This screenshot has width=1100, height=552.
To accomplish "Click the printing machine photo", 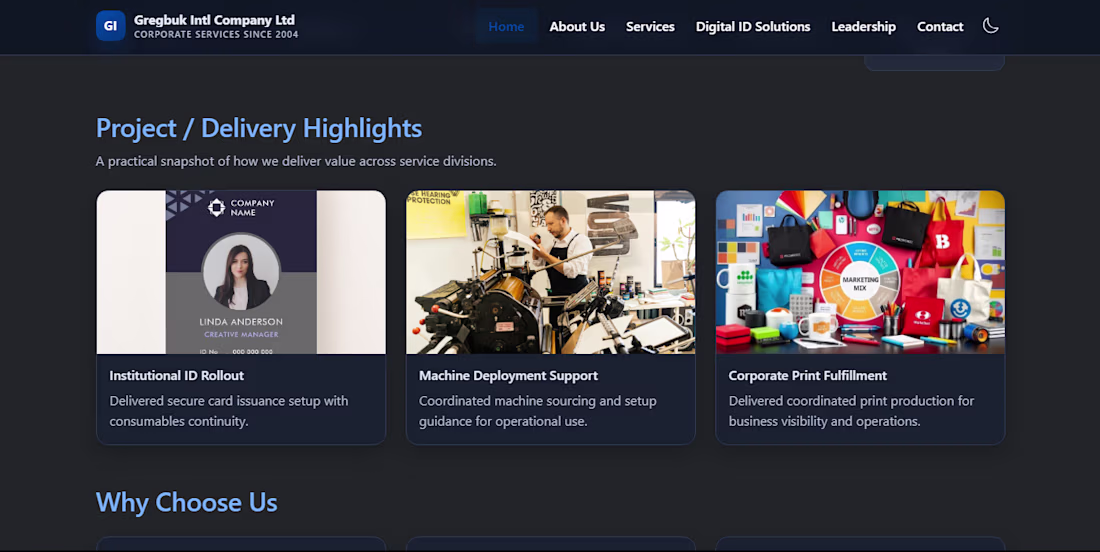I will point(551,272).
